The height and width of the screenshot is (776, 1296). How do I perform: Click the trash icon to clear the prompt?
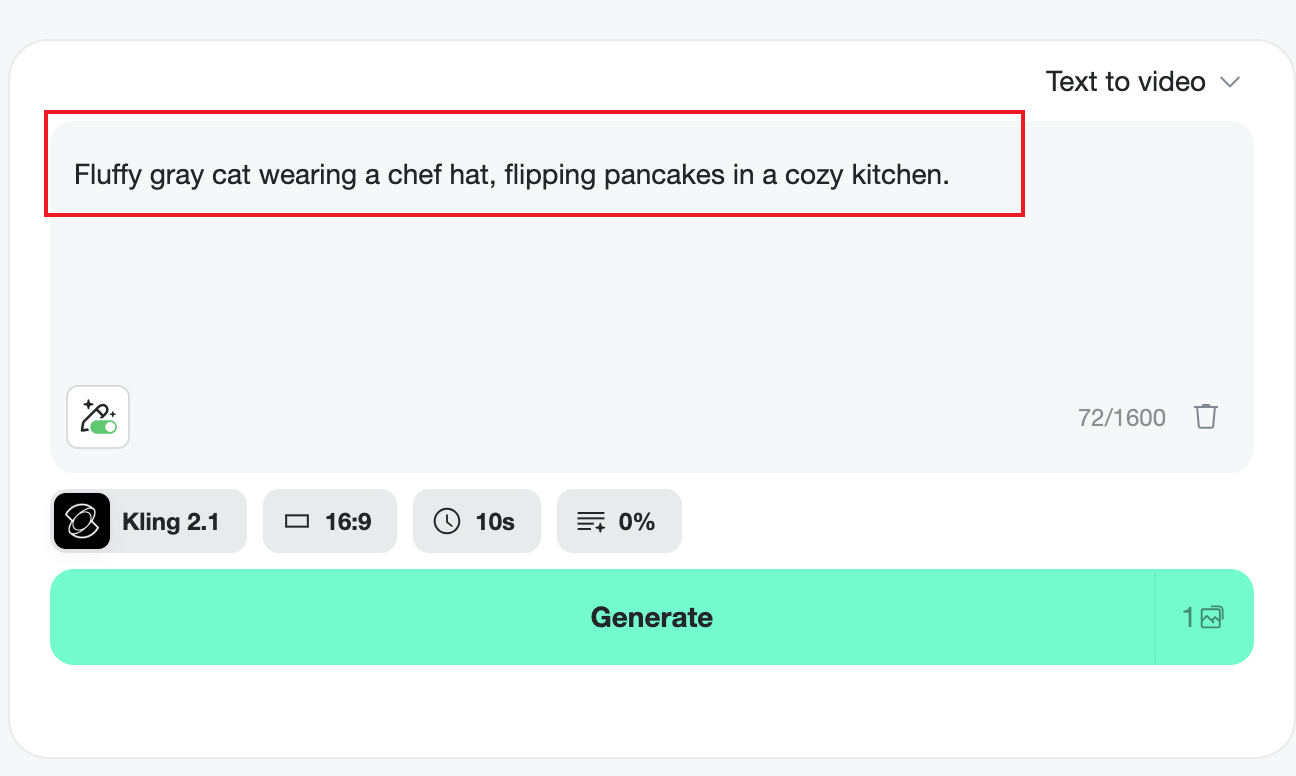(x=1206, y=417)
